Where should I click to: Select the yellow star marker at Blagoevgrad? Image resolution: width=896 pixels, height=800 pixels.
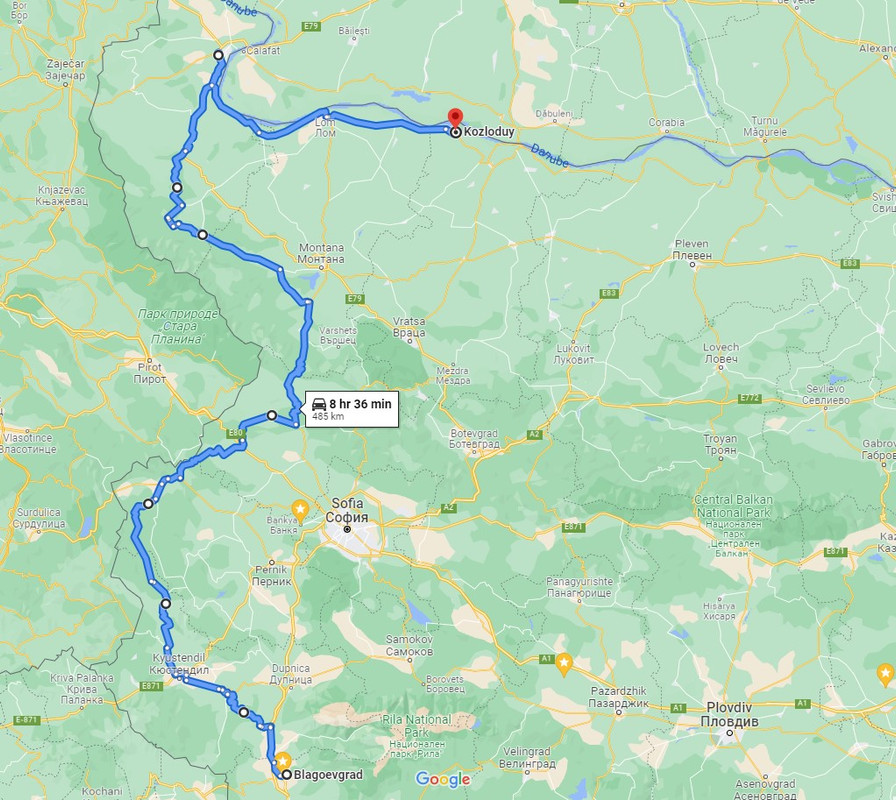click(x=283, y=762)
